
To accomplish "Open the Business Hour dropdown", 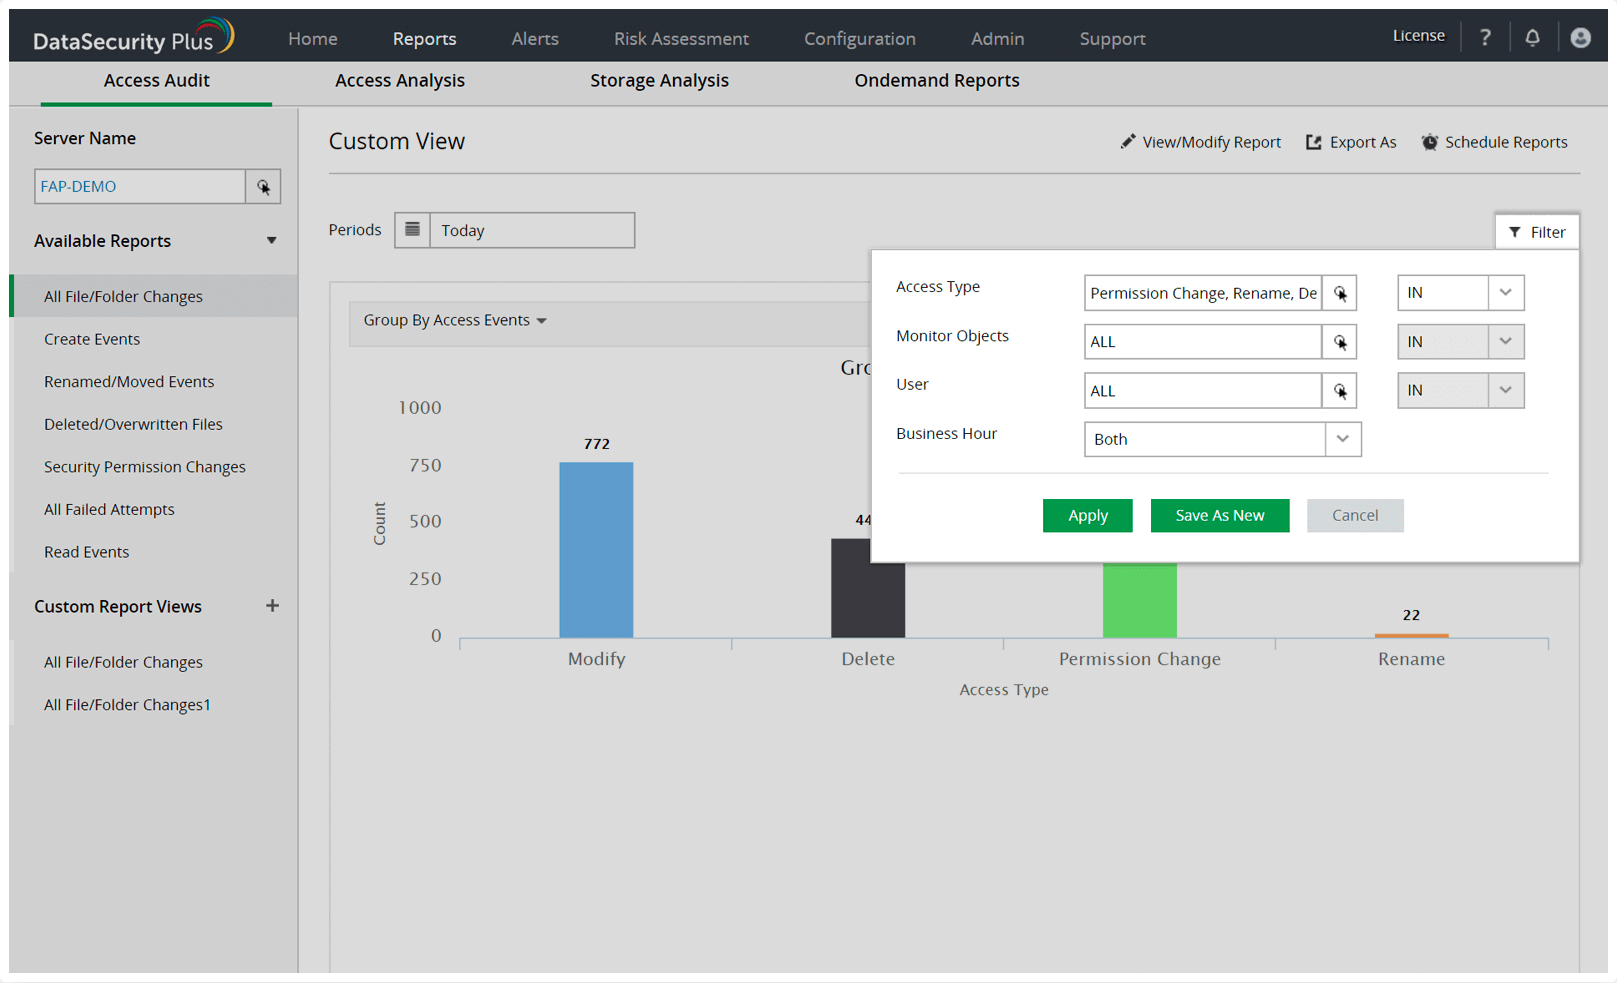I will point(1343,439).
